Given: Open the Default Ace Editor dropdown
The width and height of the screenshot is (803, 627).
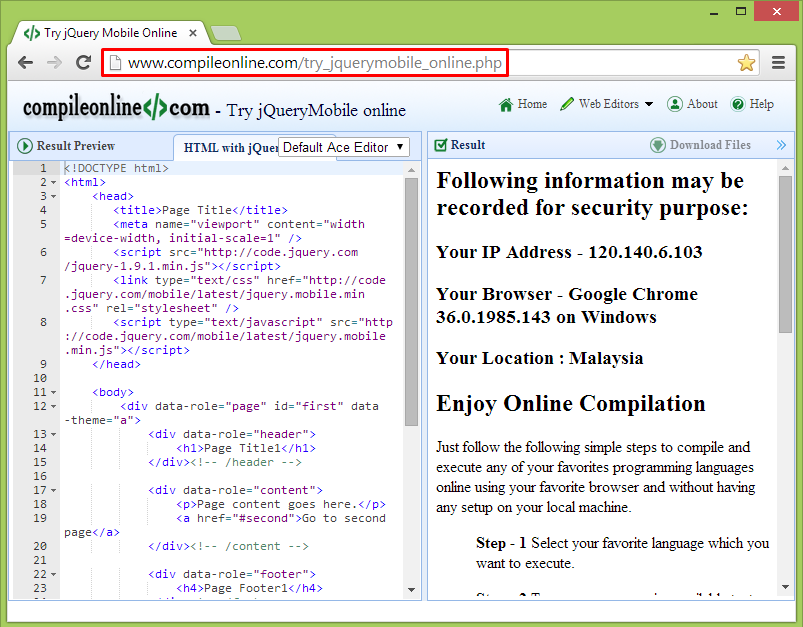Looking at the screenshot, I should (x=344, y=148).
